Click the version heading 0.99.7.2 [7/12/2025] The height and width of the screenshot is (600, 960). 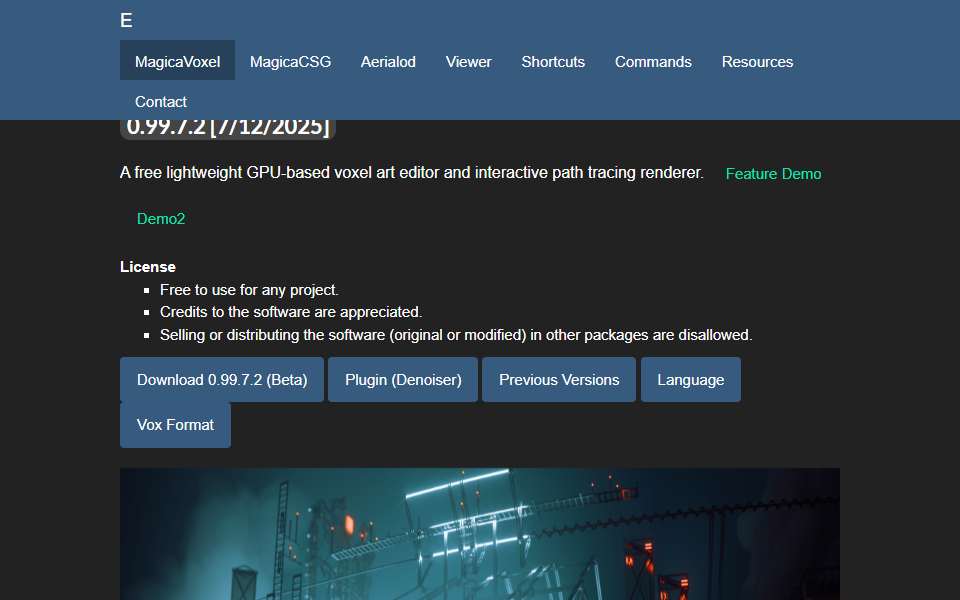pyautogui.click(x=228, y=129)
